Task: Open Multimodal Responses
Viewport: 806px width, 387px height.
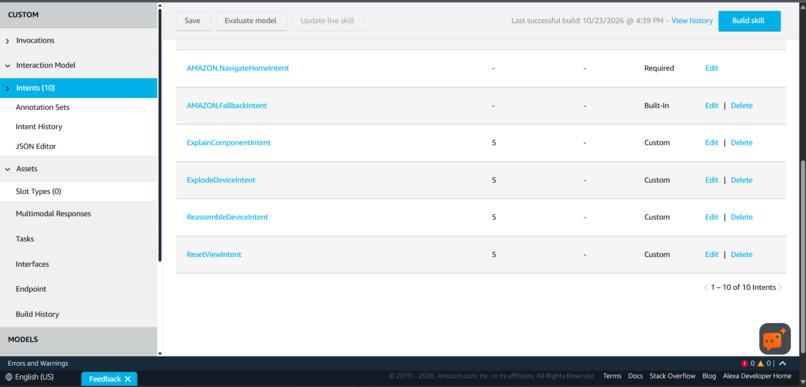Action: coord(53,214)
